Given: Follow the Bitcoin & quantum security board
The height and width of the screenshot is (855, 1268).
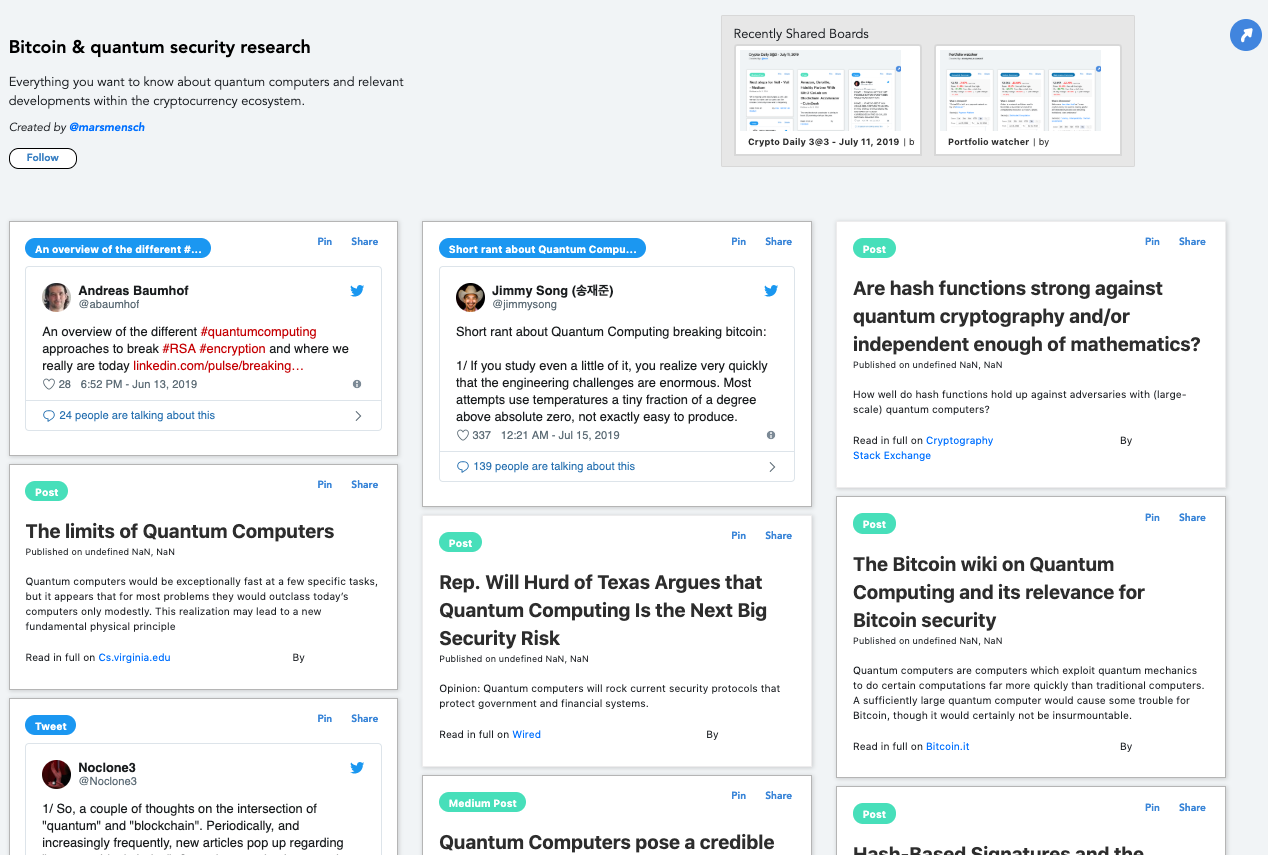Looking at the screenshot, I should pos(43,158).
